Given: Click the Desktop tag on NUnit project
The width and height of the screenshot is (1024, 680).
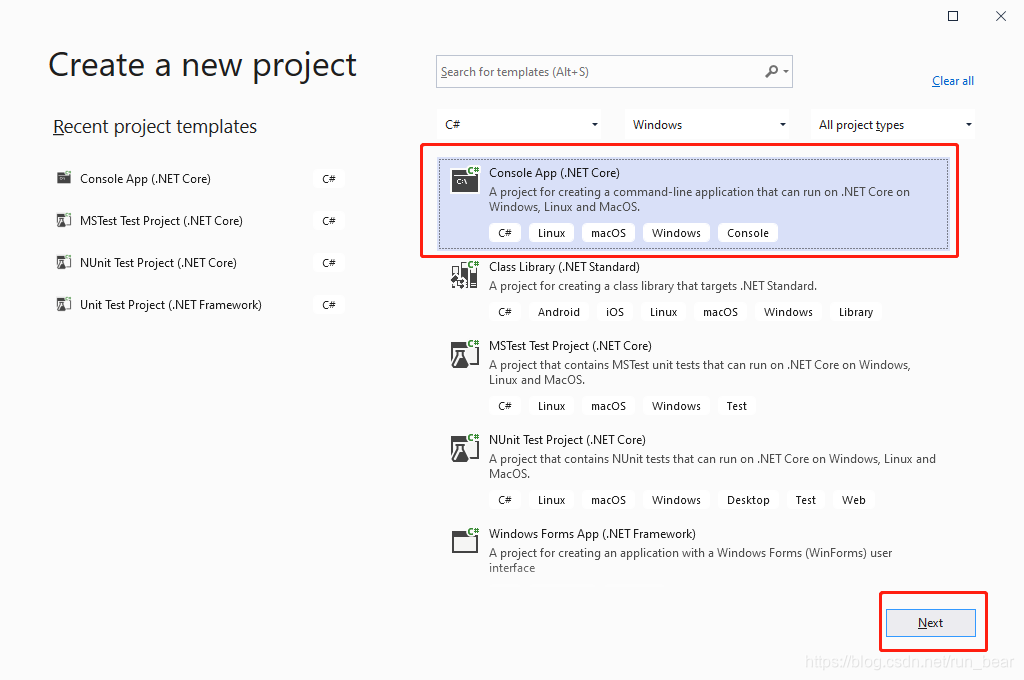Looking at the screenshot, I should click(x=748, y=500).
